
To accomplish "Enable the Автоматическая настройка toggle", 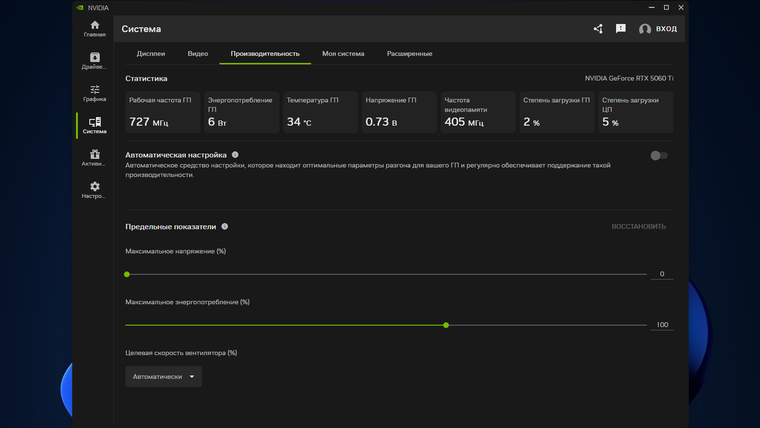I will point(659,156).
